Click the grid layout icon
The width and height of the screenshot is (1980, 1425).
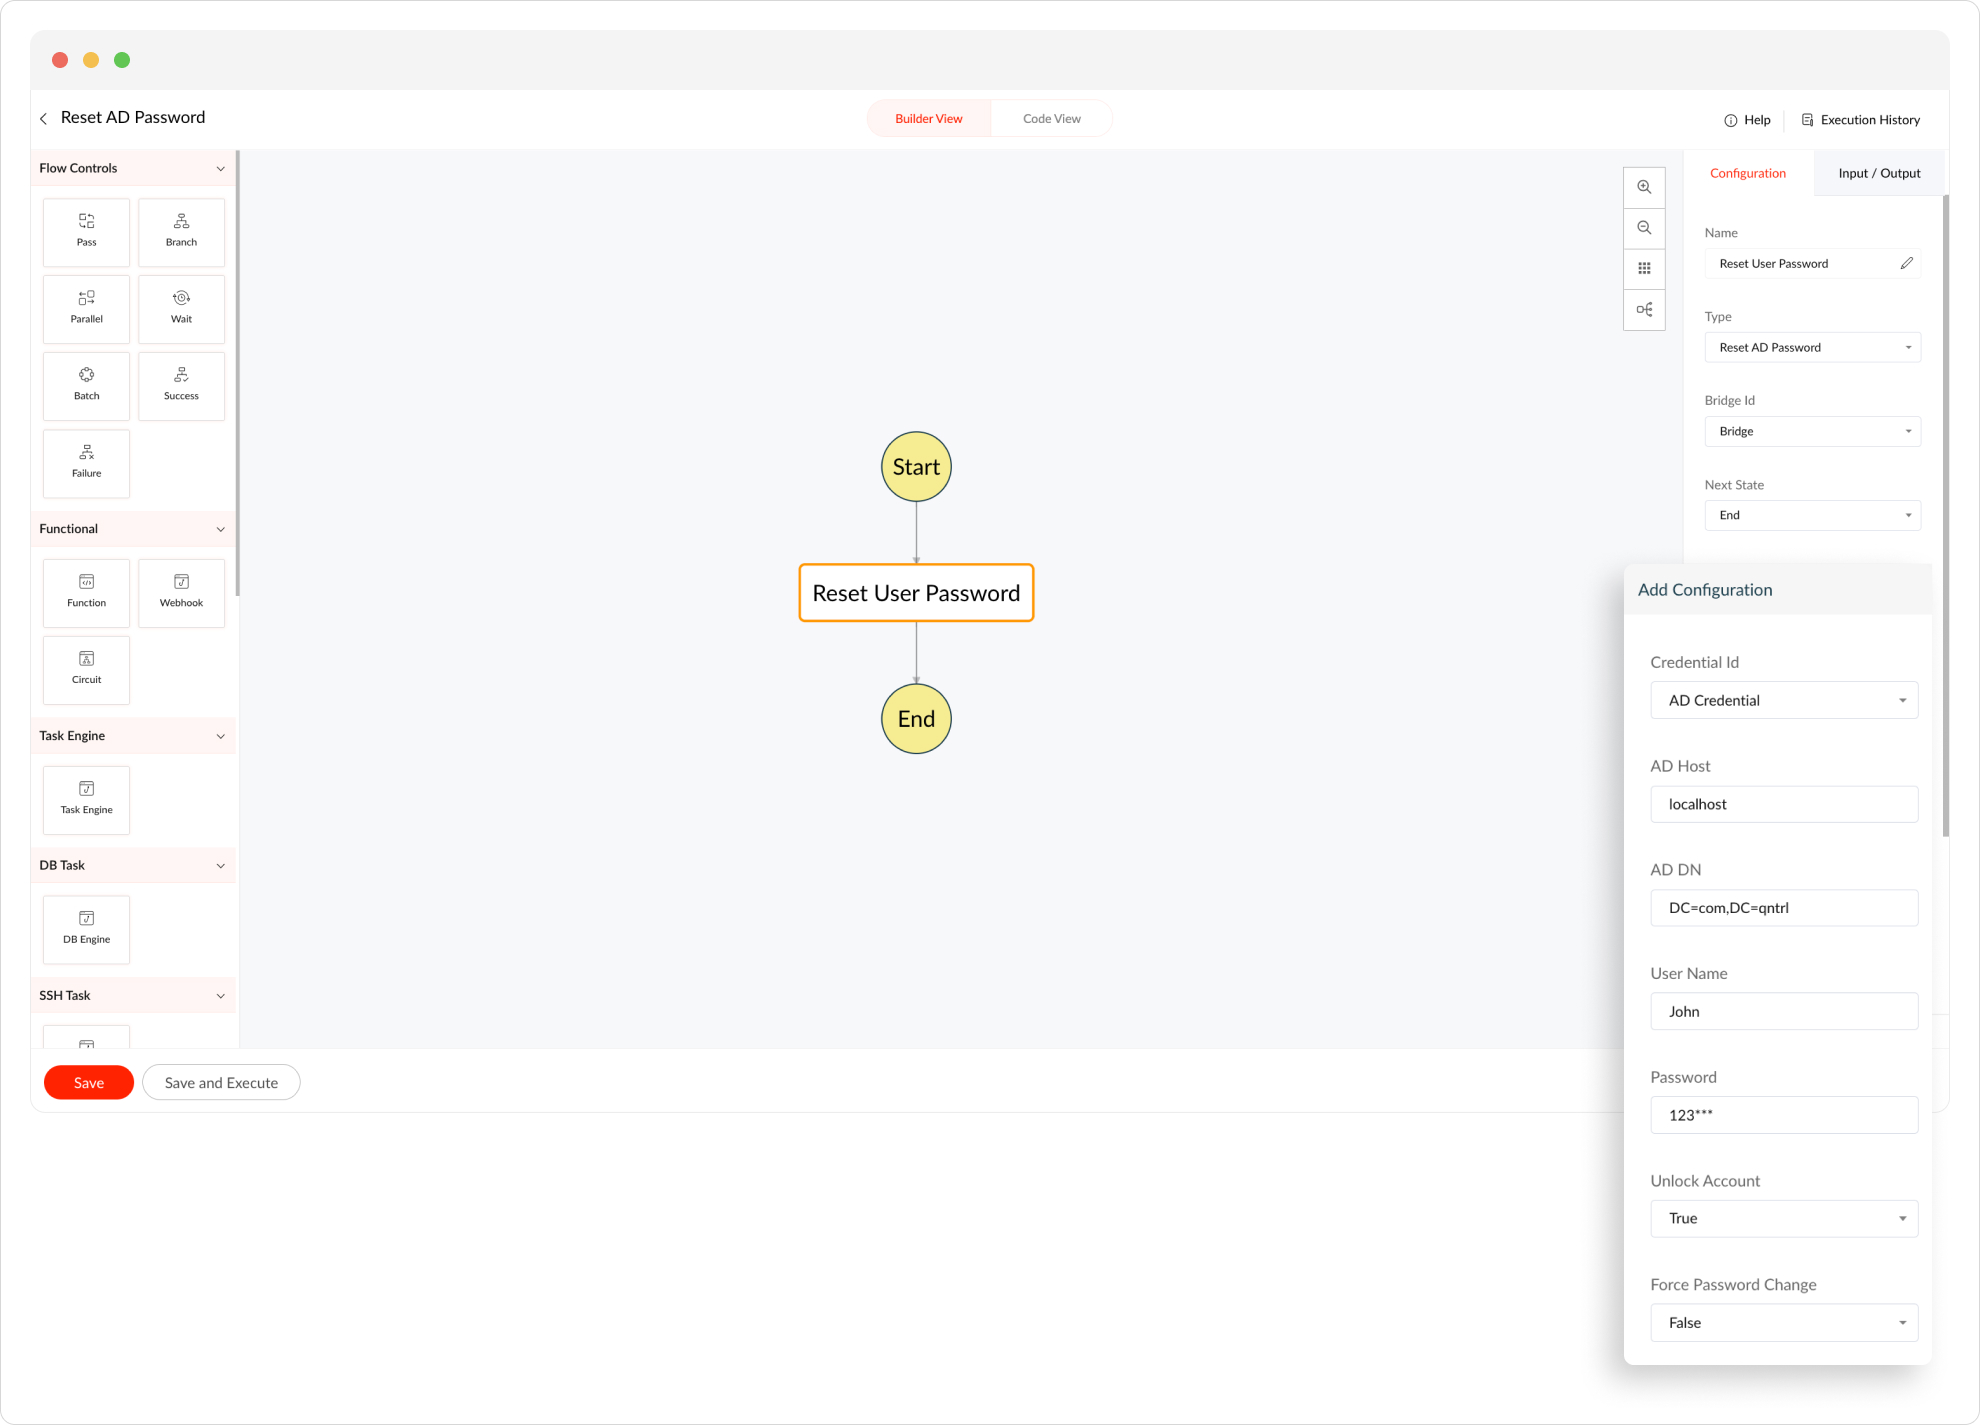pyautogui.click(x=1643, y=268)
